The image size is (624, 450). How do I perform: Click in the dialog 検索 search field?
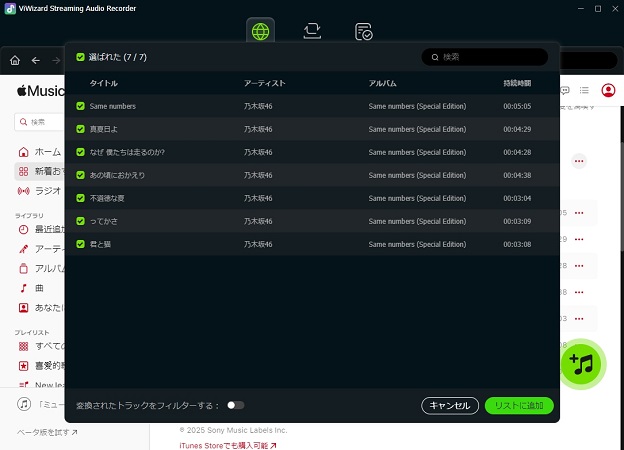click(485, 57)
